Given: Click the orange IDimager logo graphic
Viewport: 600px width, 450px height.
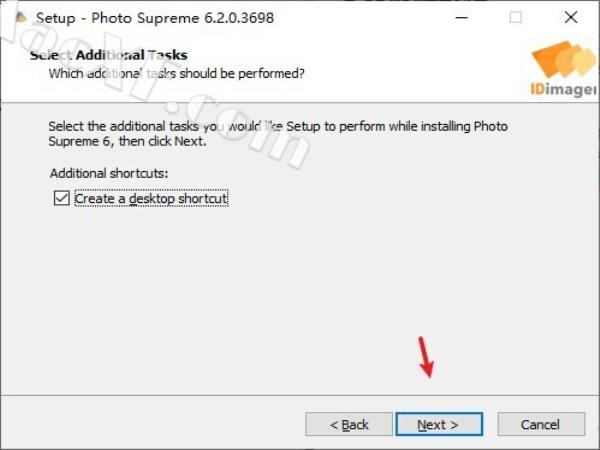Looking at the screenshot, I should [564, 60].
